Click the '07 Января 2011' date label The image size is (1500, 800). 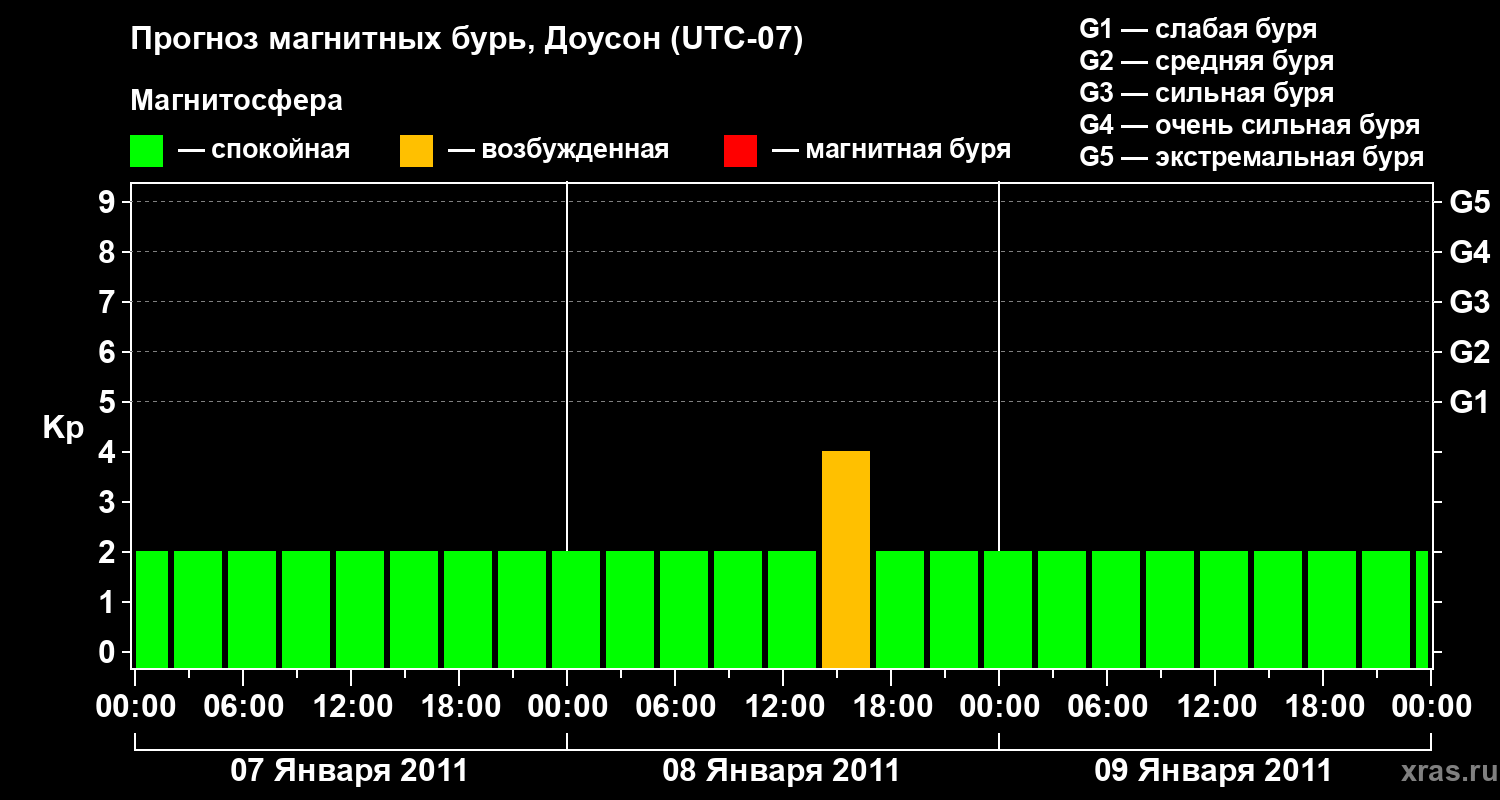(349, 771)
